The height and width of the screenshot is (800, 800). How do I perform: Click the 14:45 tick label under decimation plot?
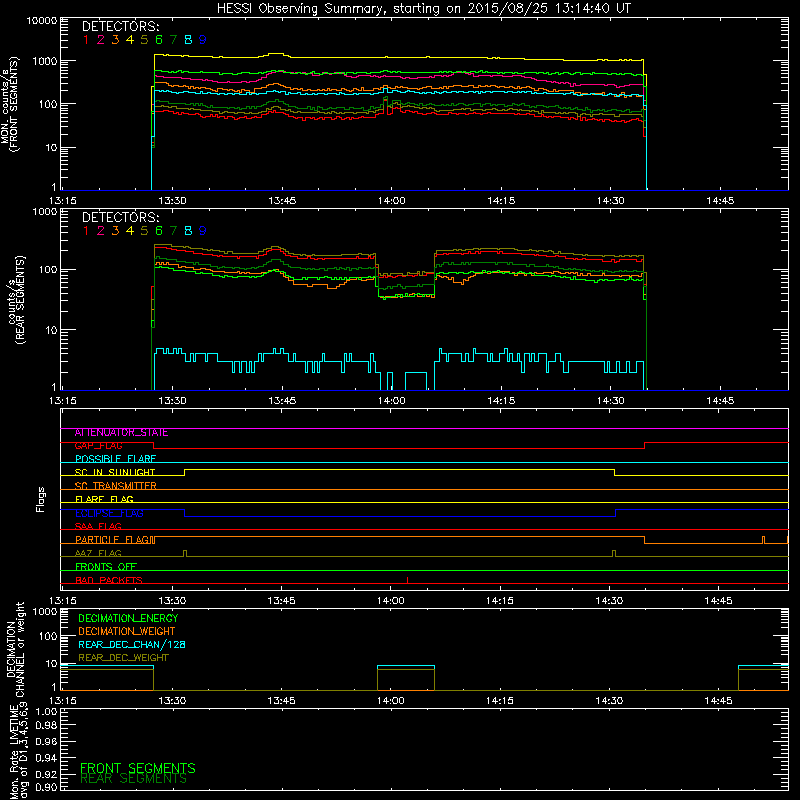[718, 701]
